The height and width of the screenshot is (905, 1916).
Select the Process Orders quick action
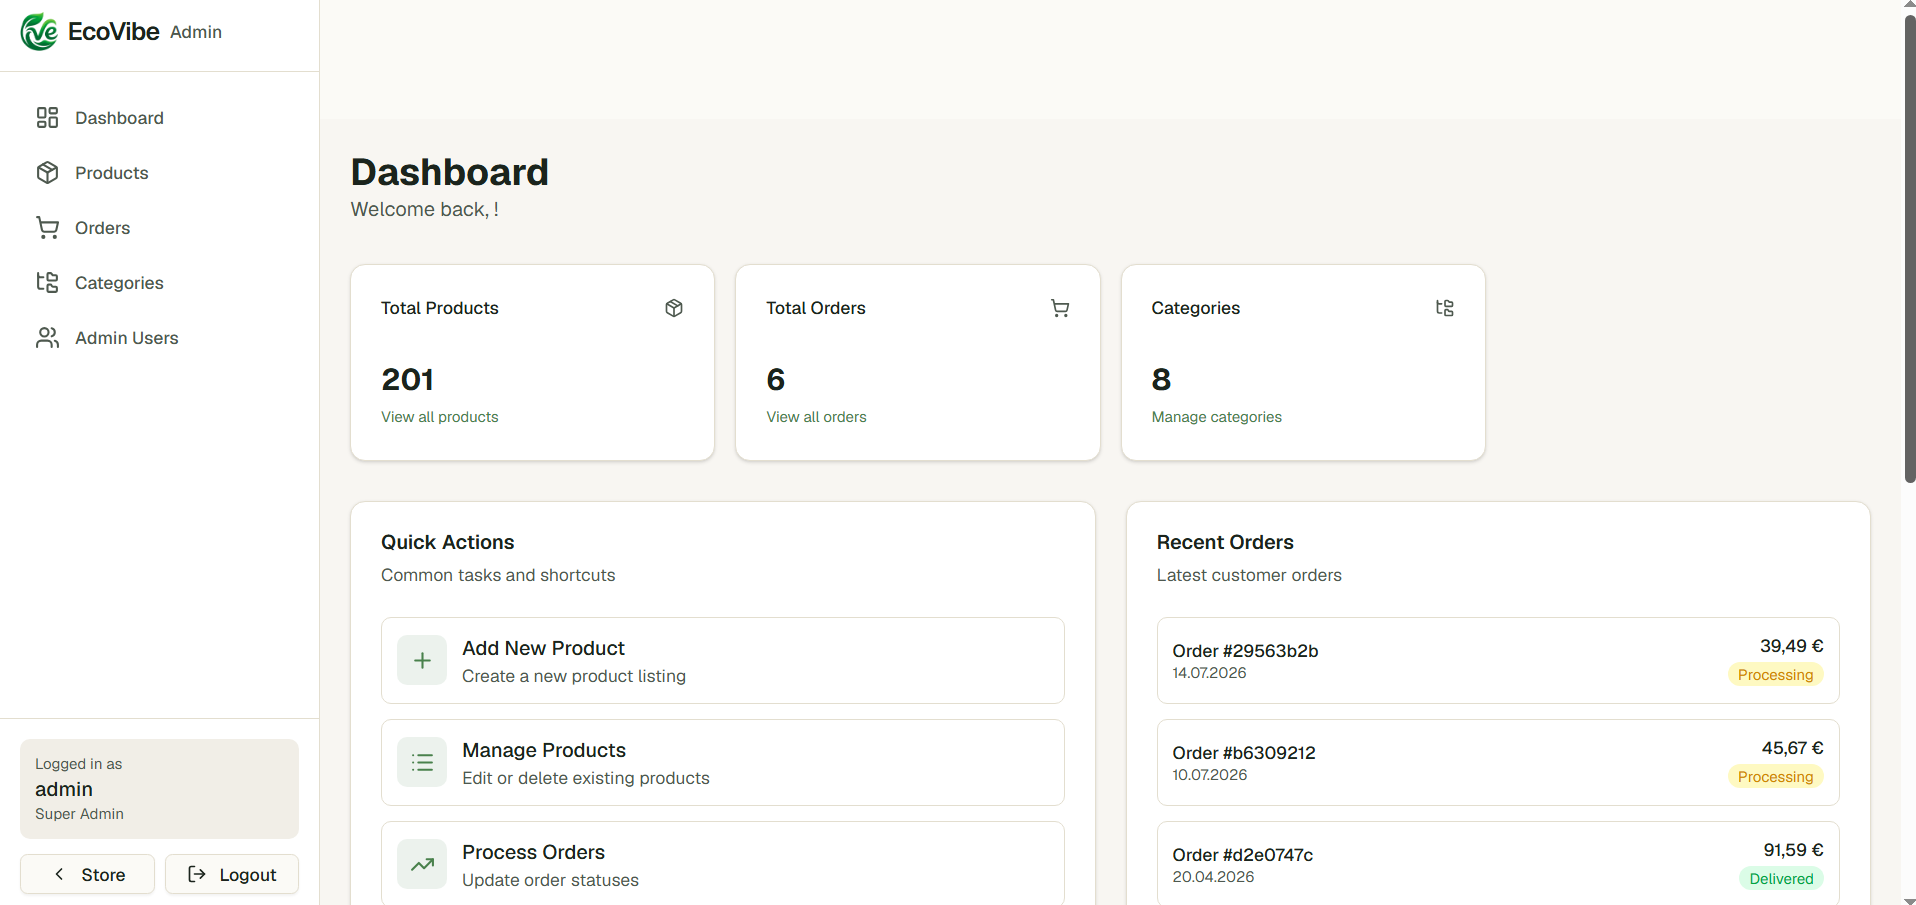723,864
